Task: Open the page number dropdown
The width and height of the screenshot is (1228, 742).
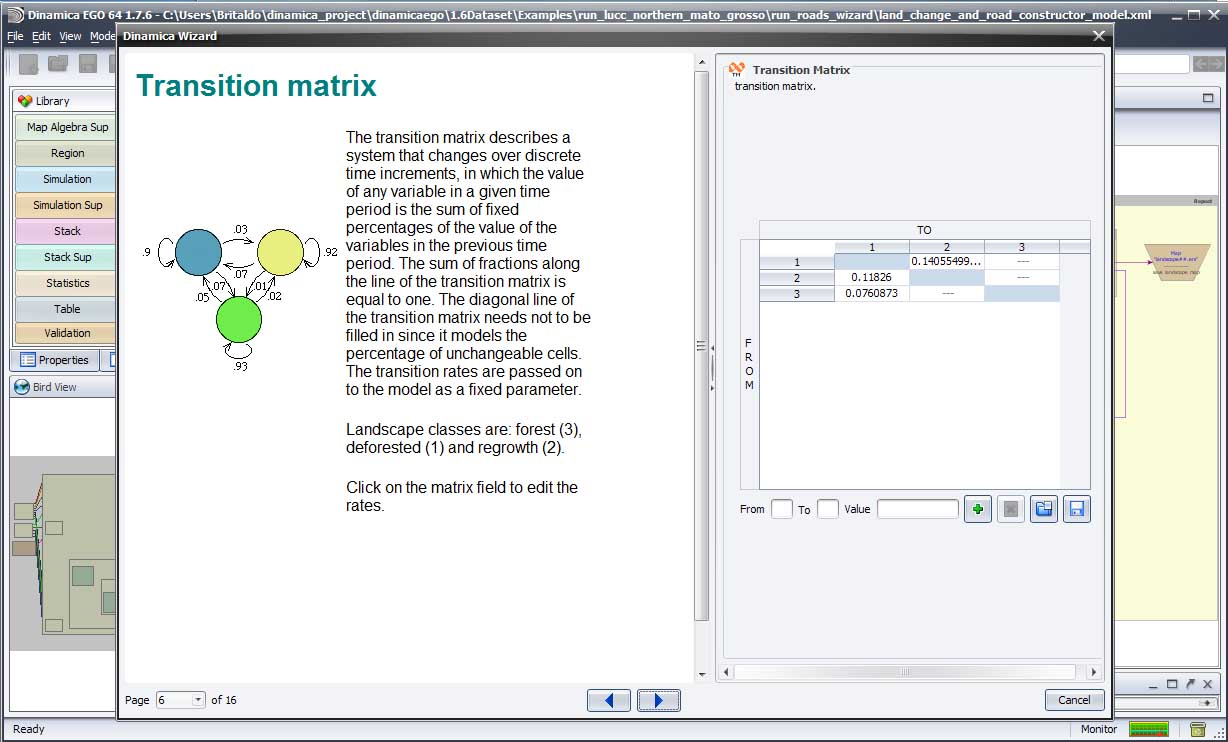Action: click(198, 700)
